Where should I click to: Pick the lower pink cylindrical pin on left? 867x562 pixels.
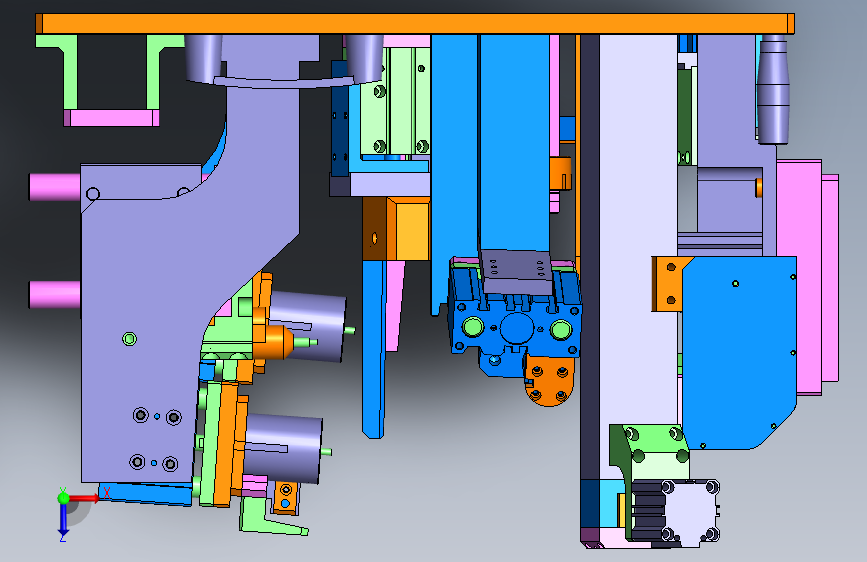55,294
